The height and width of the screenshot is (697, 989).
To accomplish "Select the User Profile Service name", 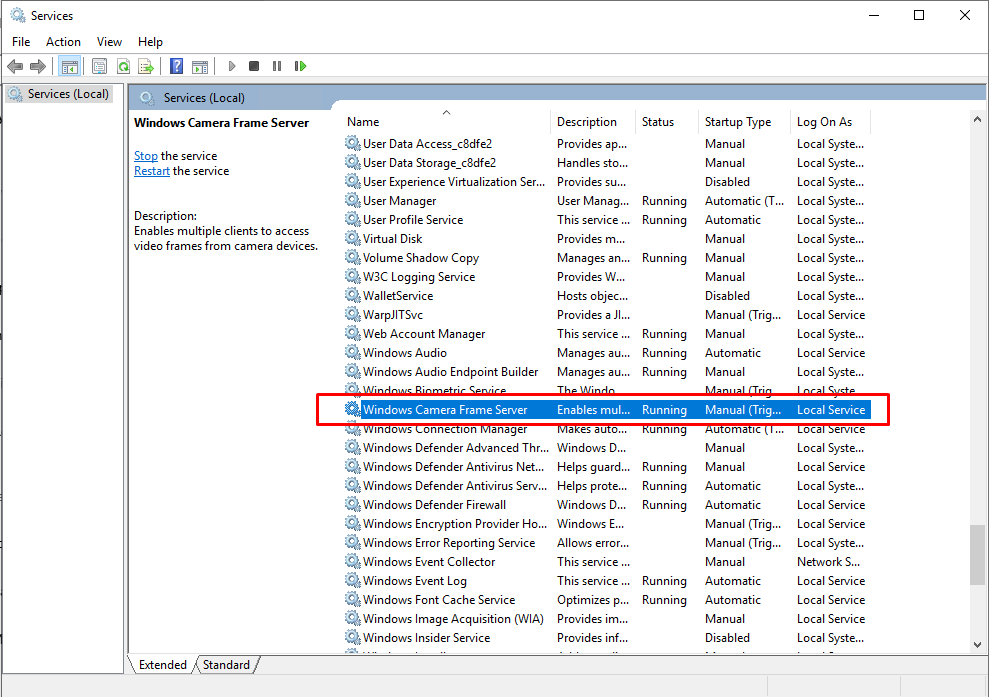I will (x=413, y=220).
